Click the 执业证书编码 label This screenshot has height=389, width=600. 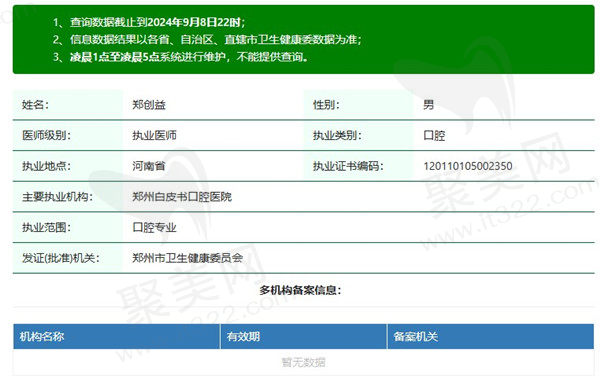pos(348,166)
